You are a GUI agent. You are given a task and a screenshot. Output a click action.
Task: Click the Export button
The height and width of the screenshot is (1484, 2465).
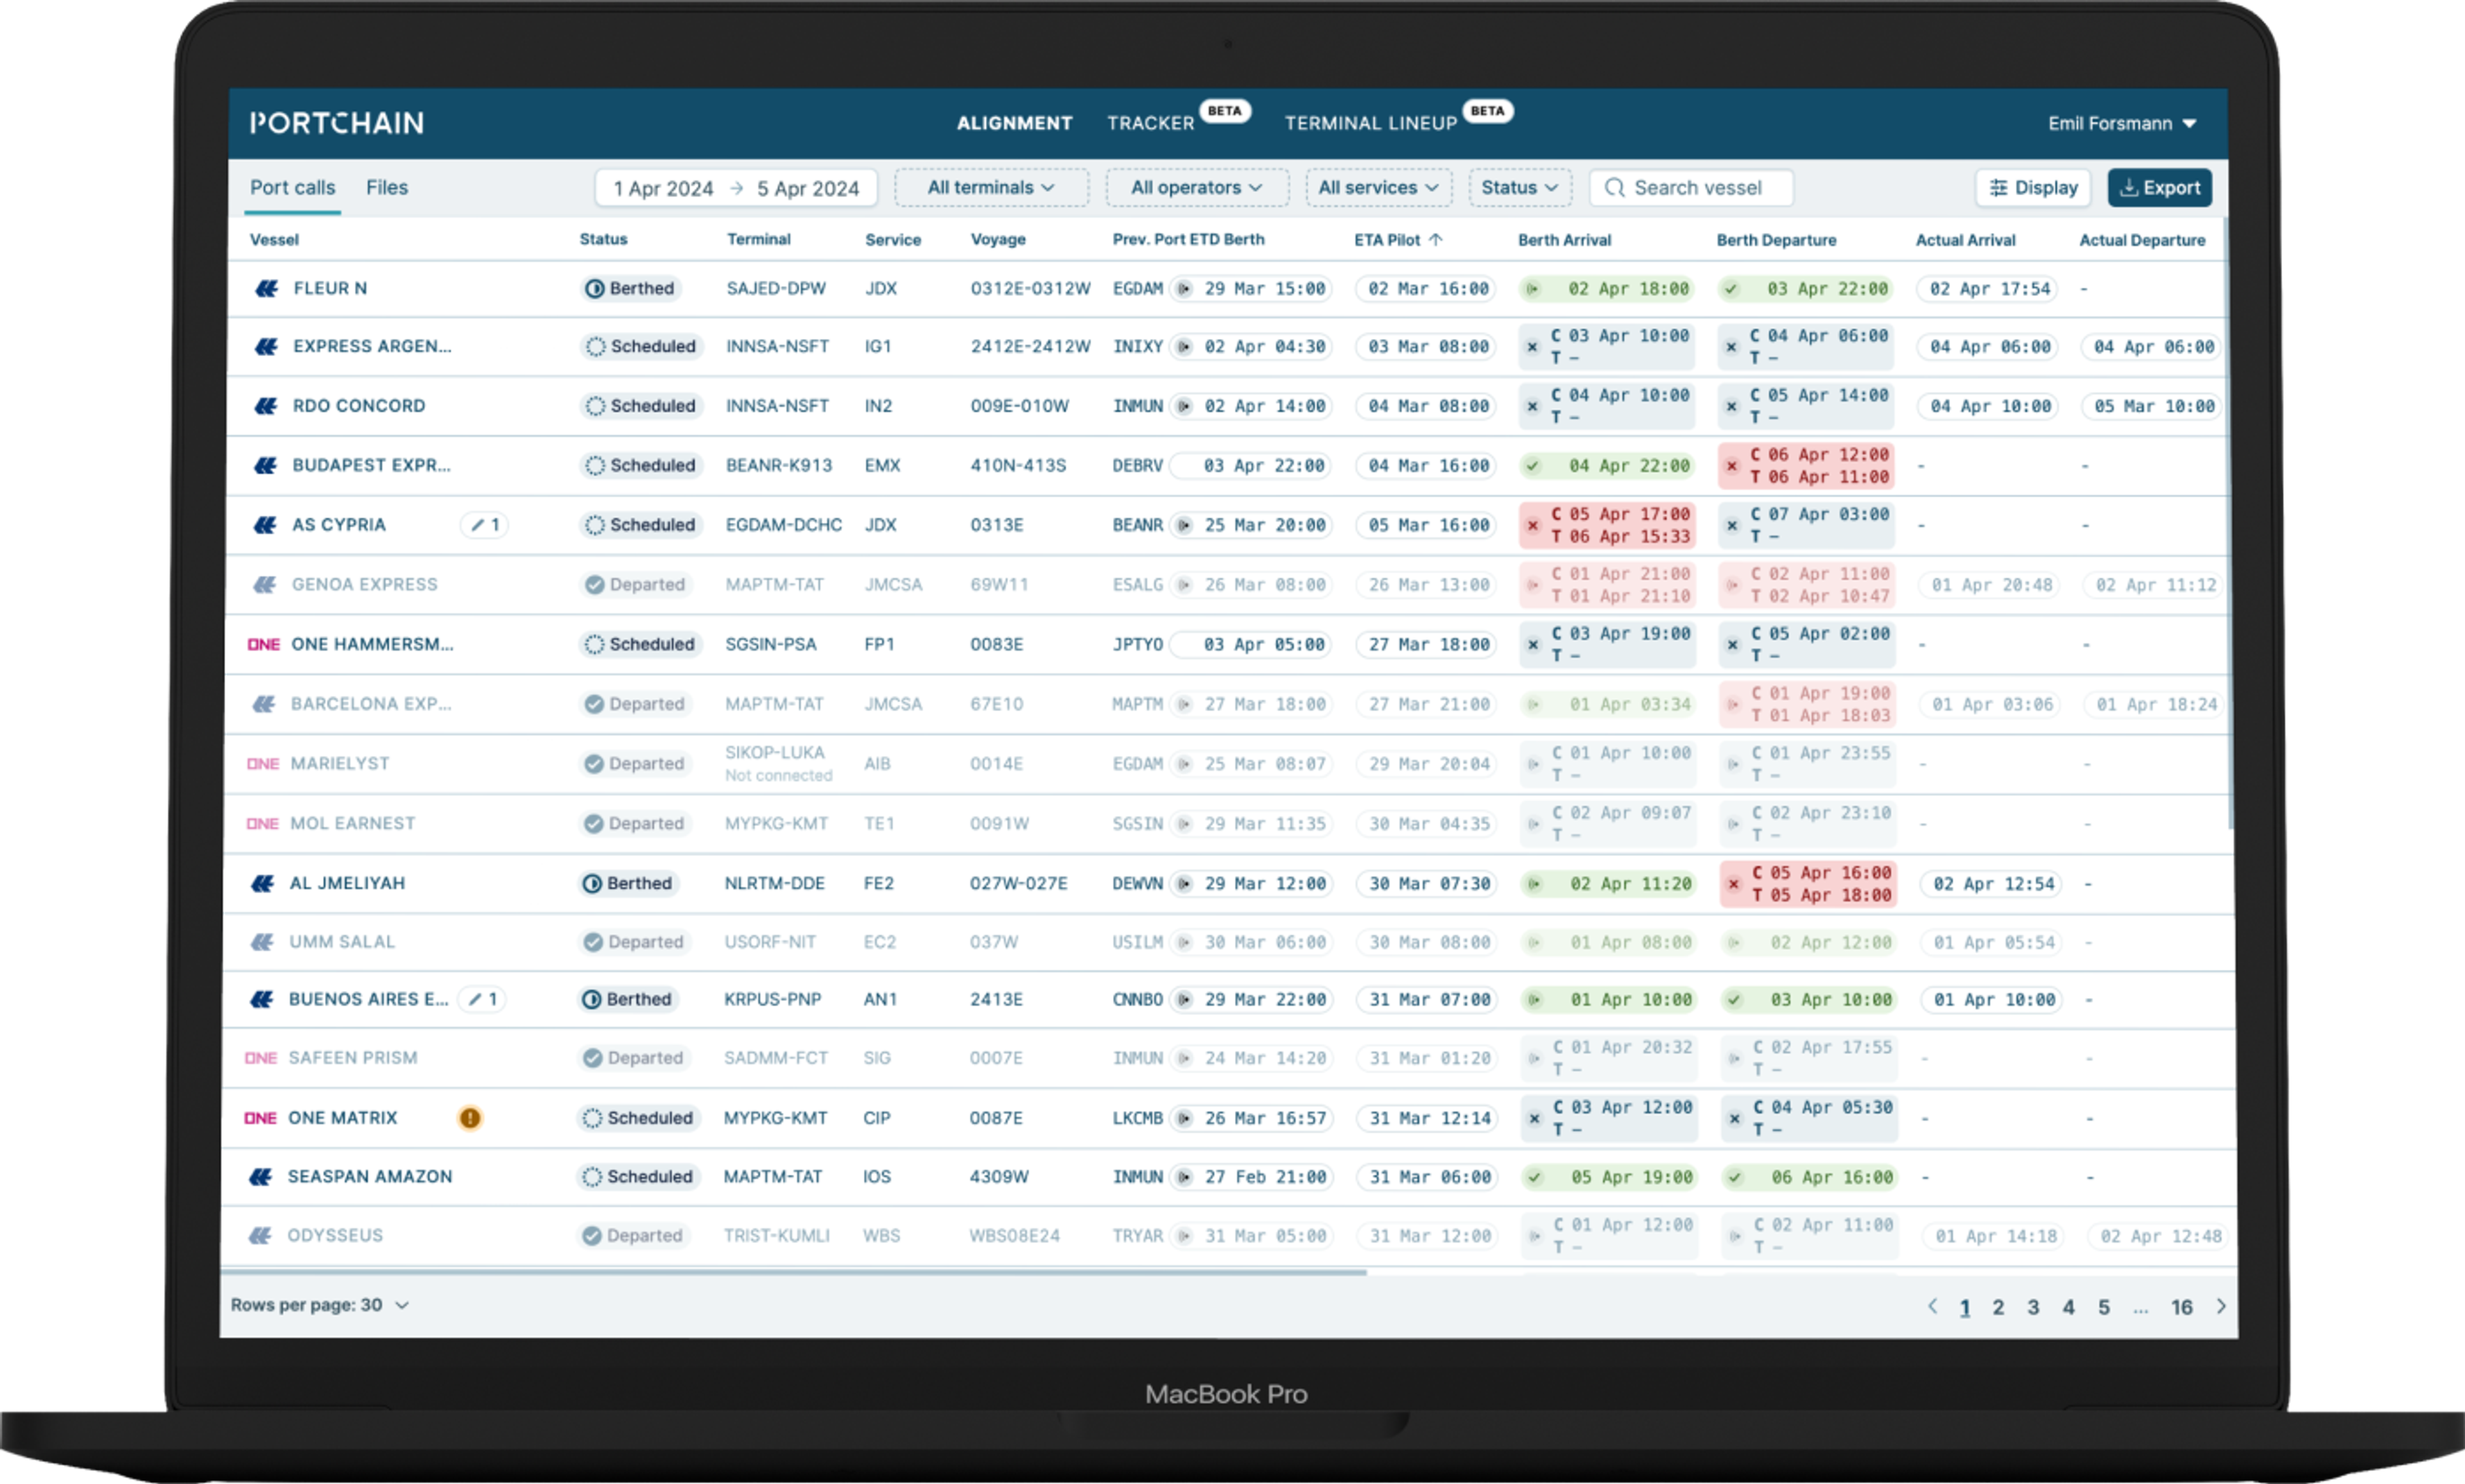2159,188
